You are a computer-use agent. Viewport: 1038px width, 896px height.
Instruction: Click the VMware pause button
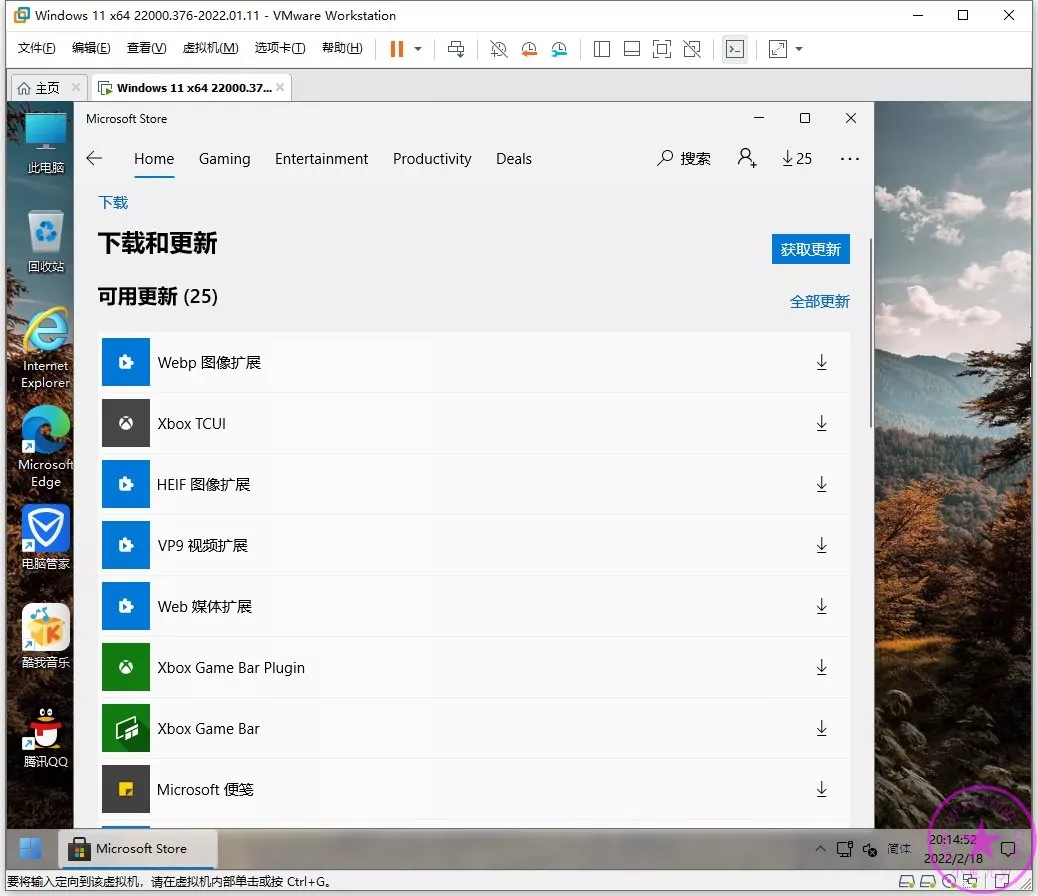pos(397,48)
